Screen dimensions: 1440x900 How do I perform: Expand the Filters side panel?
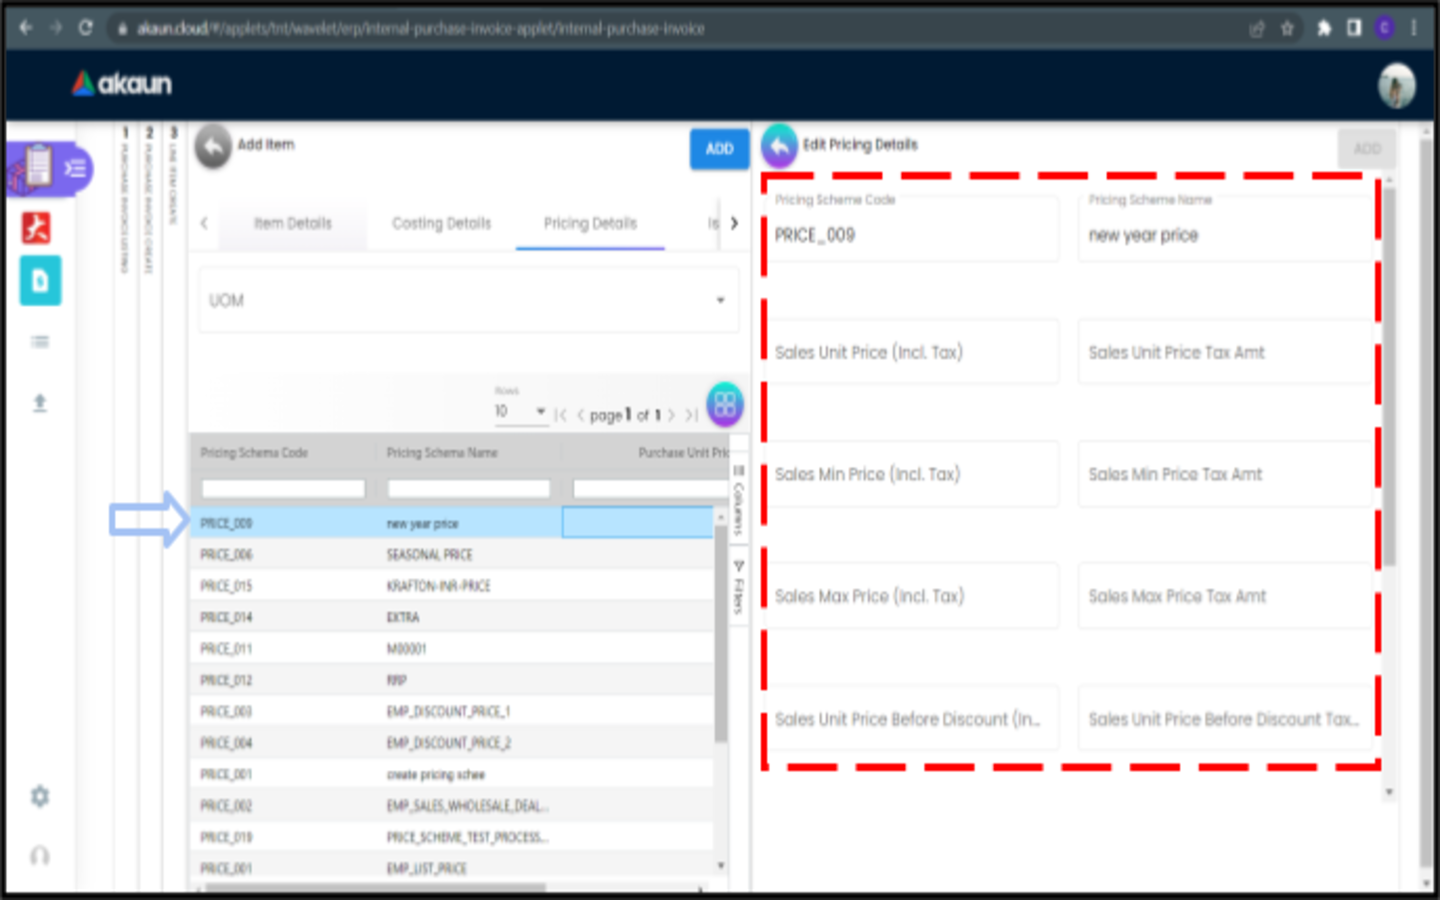coord(739,587)
